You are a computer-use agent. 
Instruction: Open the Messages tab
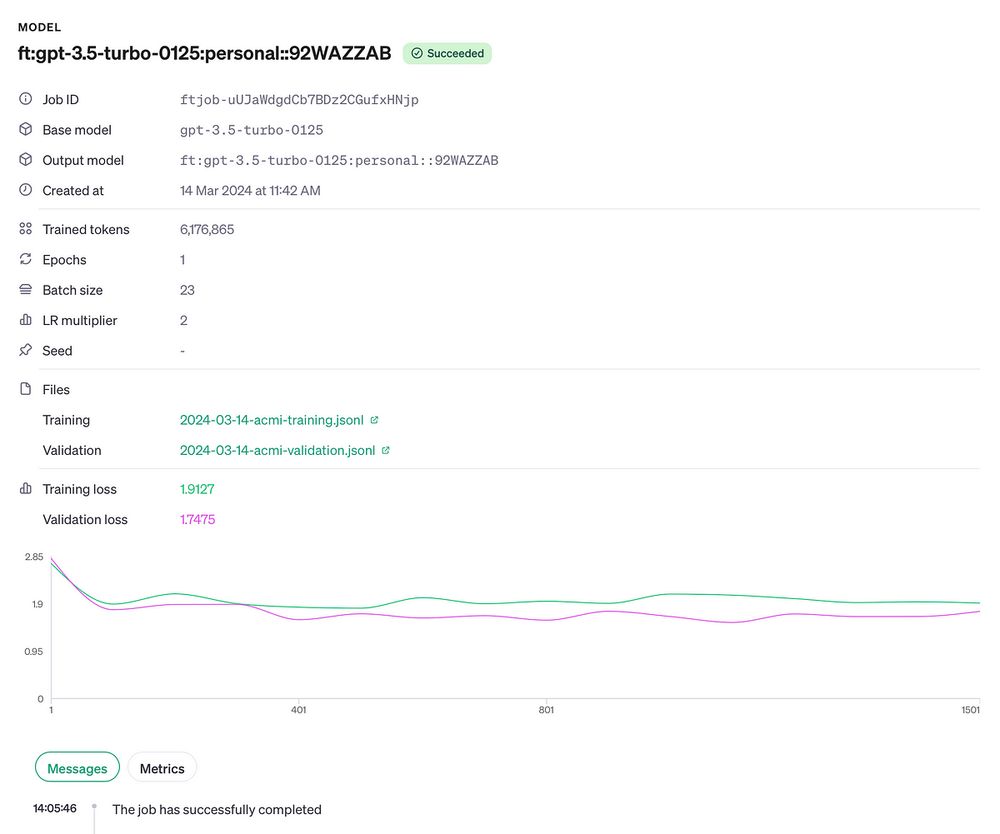tap(77, 768)
